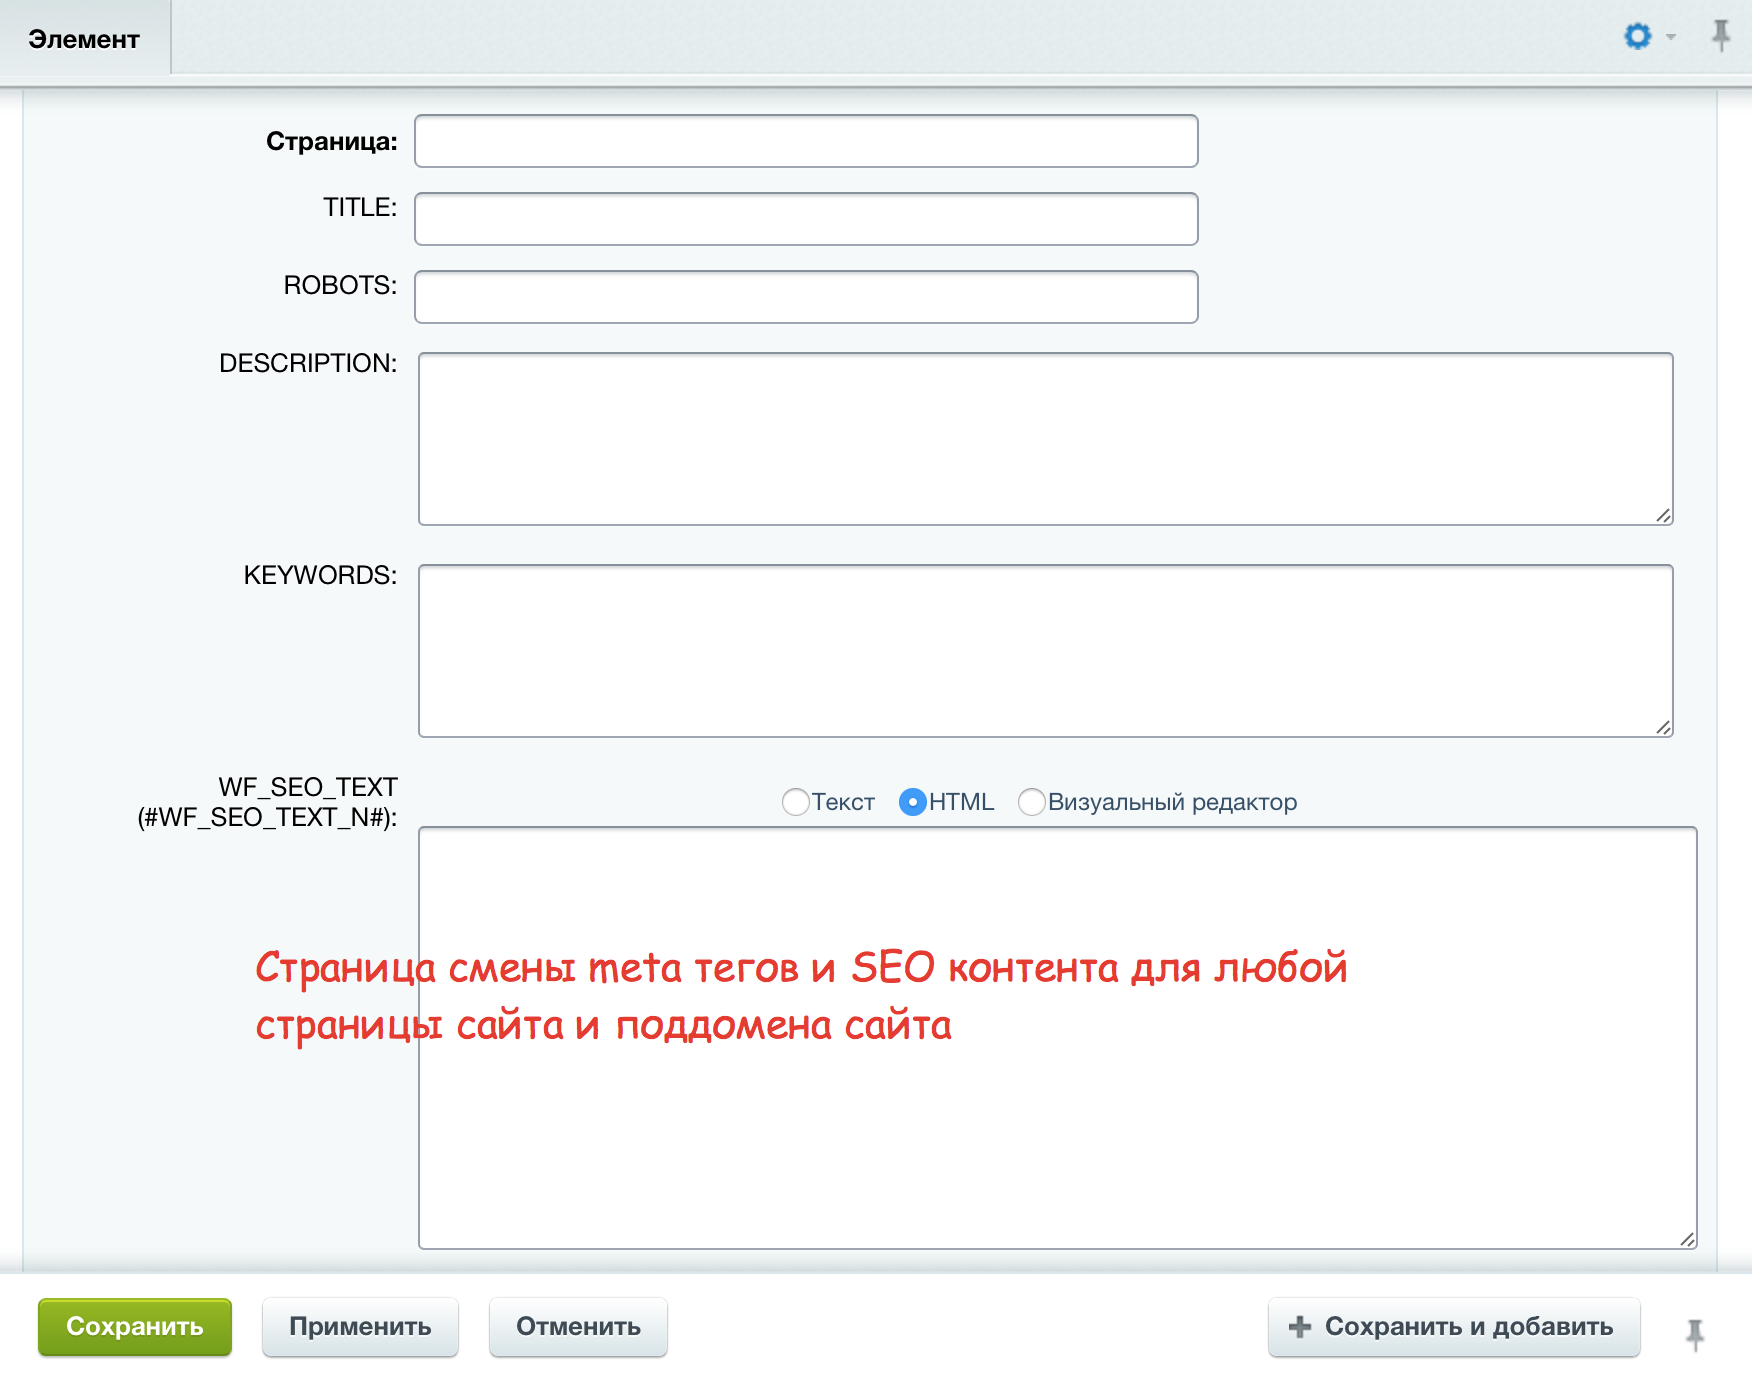Click the pin icon in the top tab bar
The height and width of the screenshot is (1382, 1752).
tap(1720, 36)
